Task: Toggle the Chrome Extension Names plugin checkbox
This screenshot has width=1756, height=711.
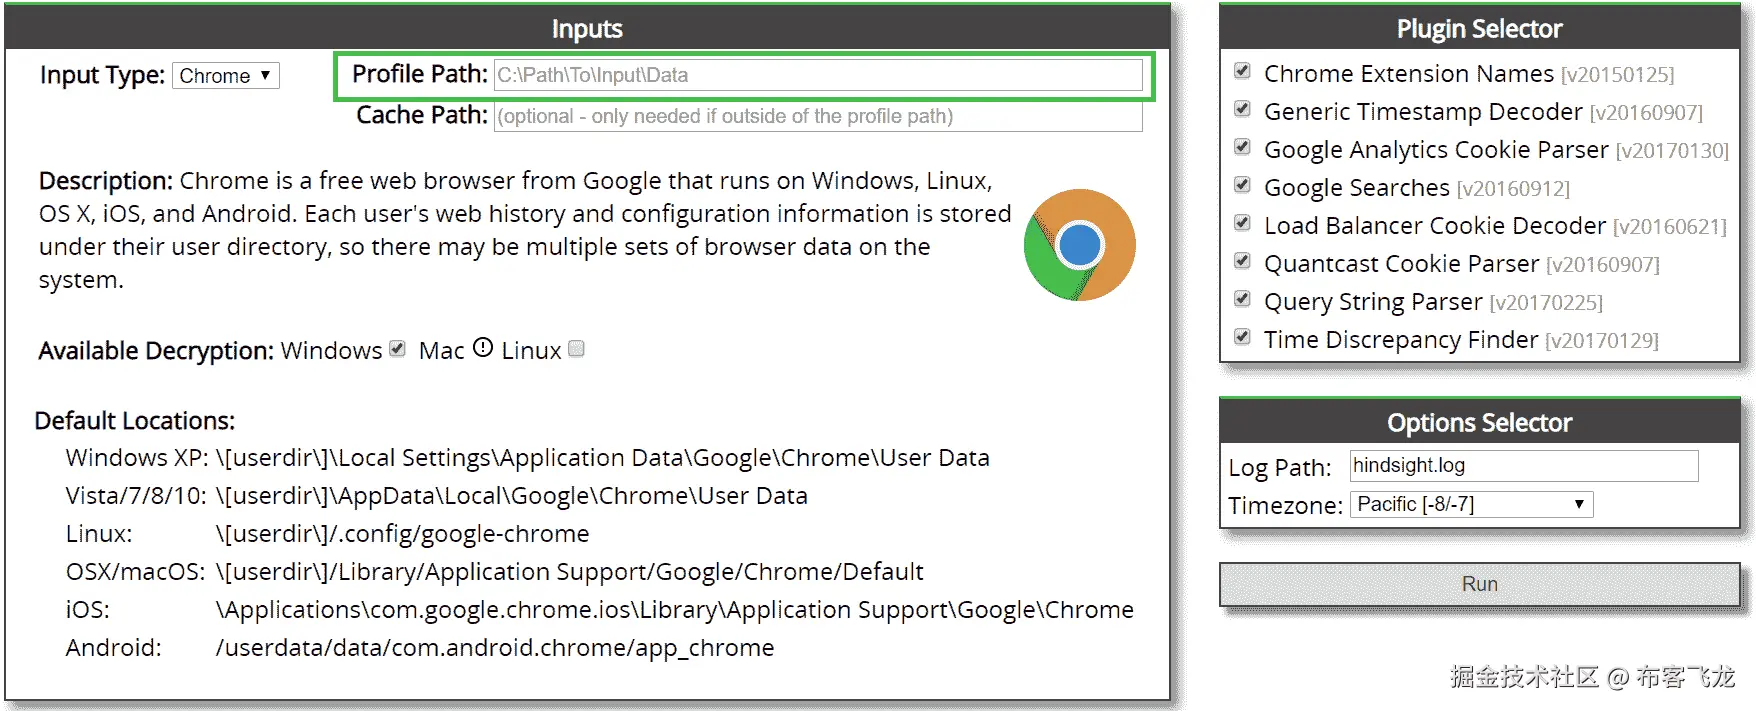Action: click(x=1242, y=71)
